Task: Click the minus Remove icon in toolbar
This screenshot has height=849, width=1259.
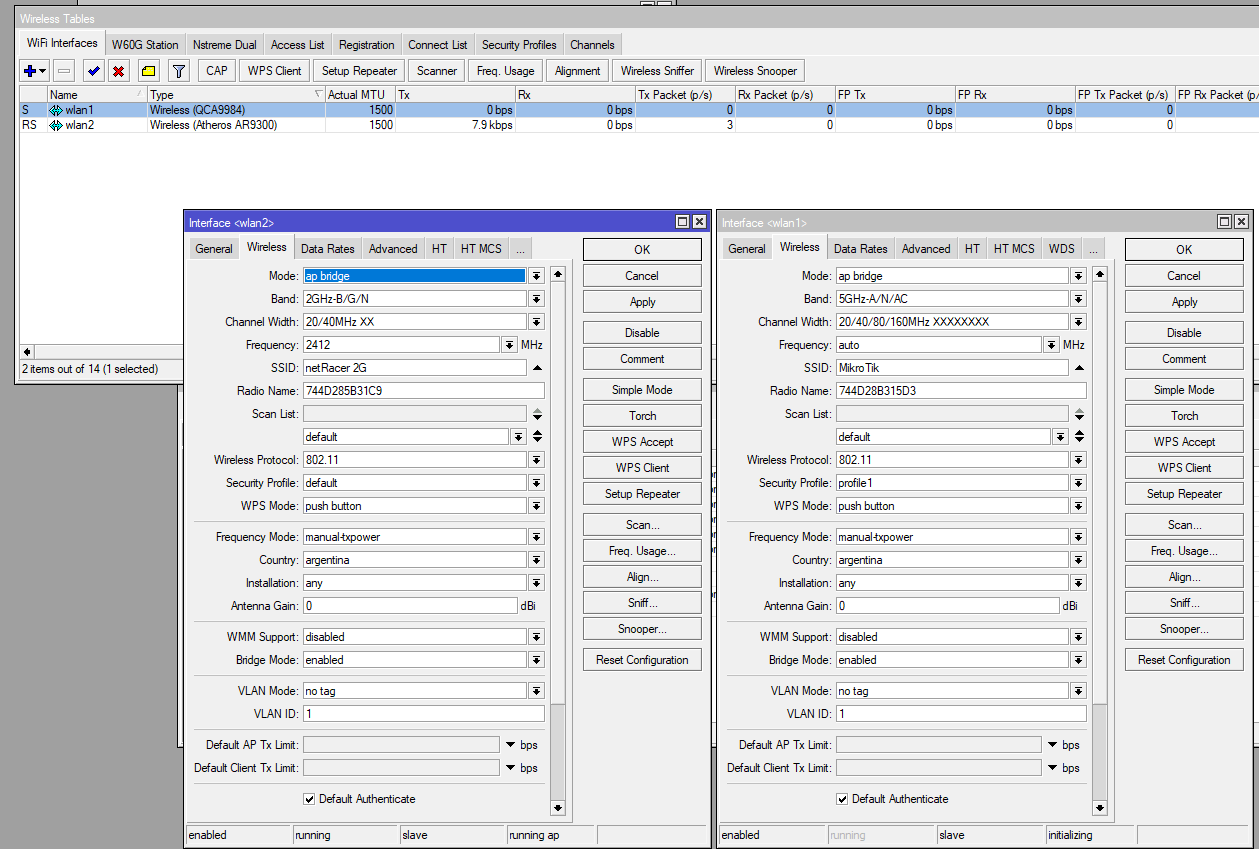Action: tap(64, 71)
